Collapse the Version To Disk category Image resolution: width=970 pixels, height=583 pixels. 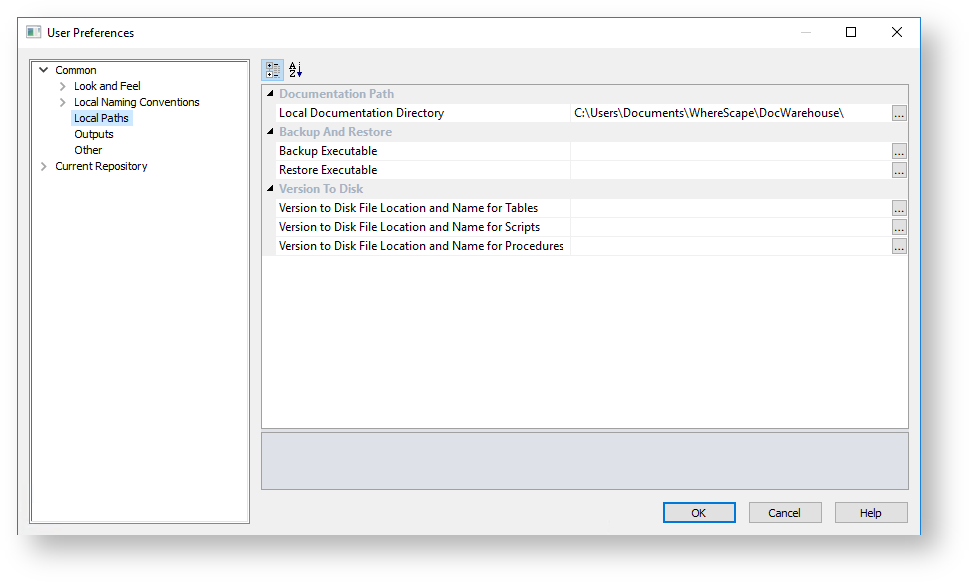(x=270, y=188)
